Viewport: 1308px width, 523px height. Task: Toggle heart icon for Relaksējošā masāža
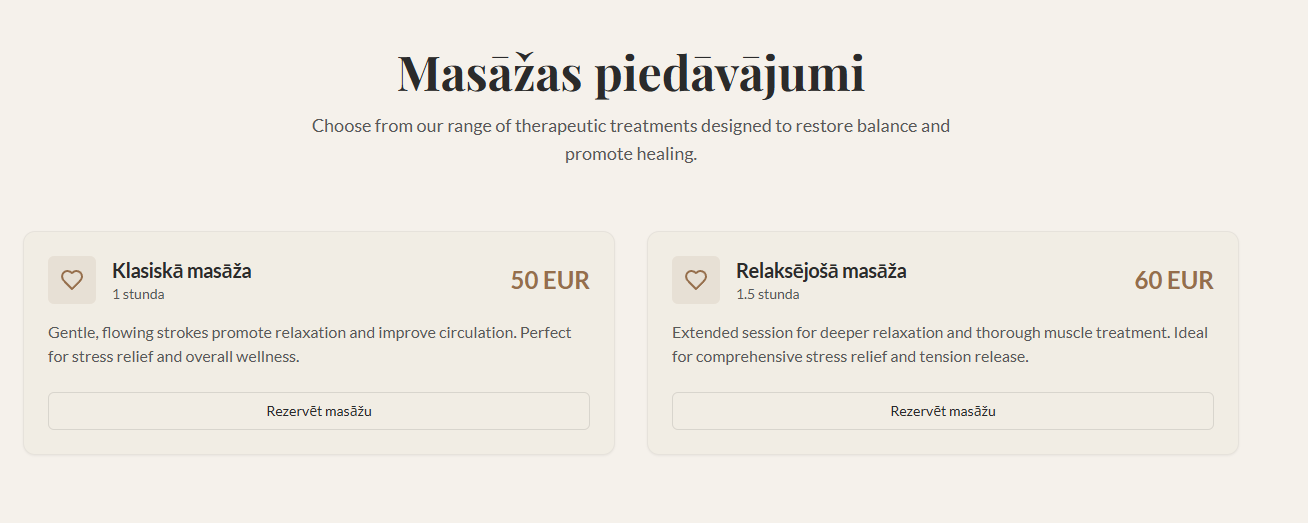click(x=696, y=280)
